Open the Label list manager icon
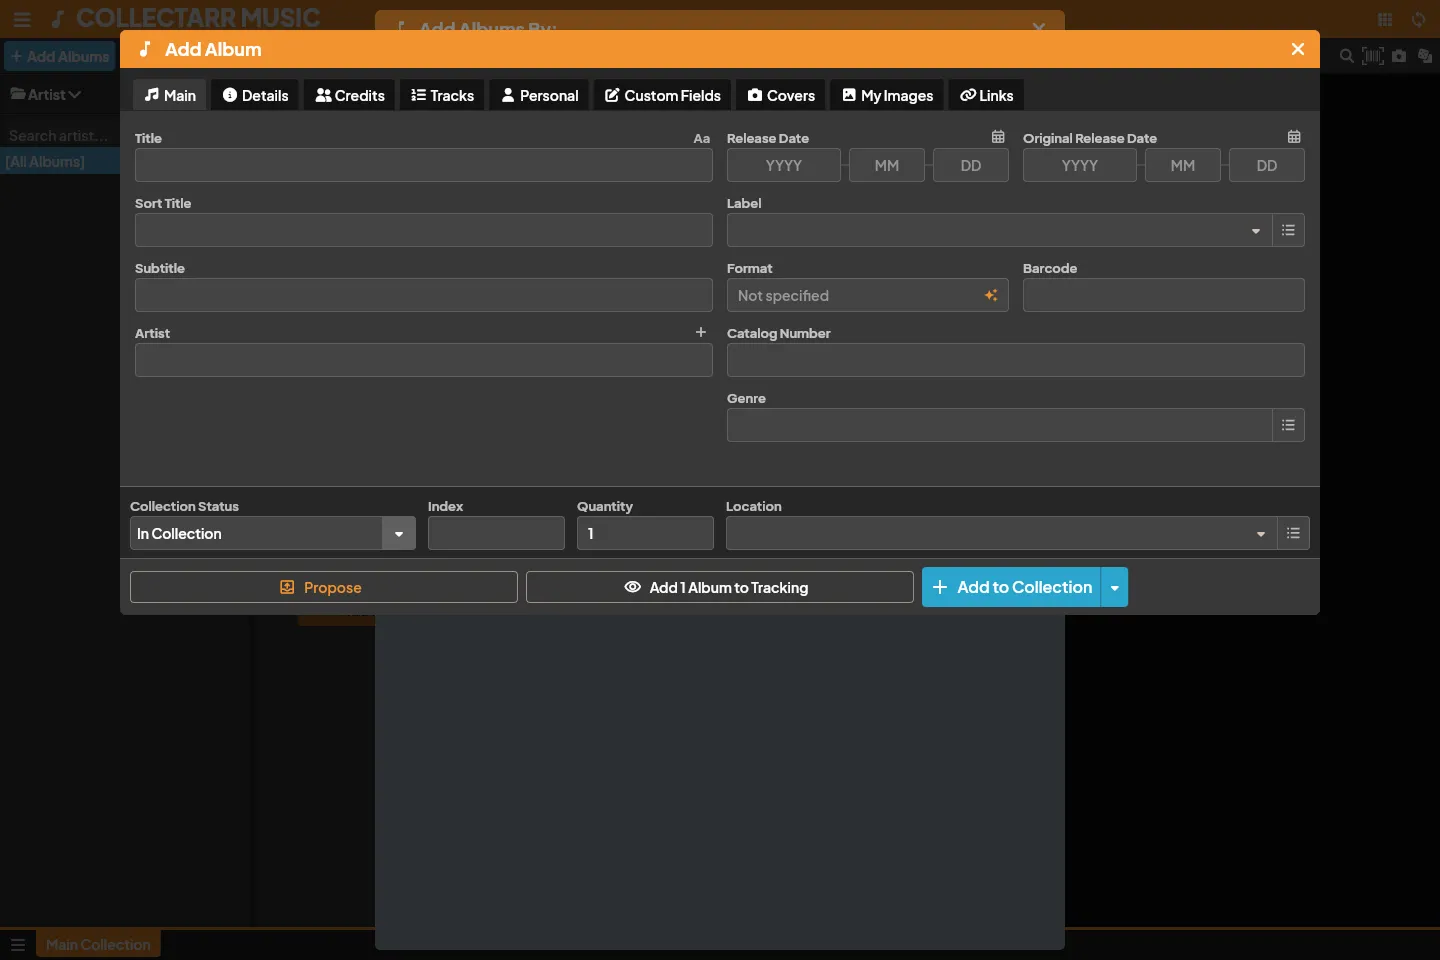1440x960 pixels. point(1288,230)
